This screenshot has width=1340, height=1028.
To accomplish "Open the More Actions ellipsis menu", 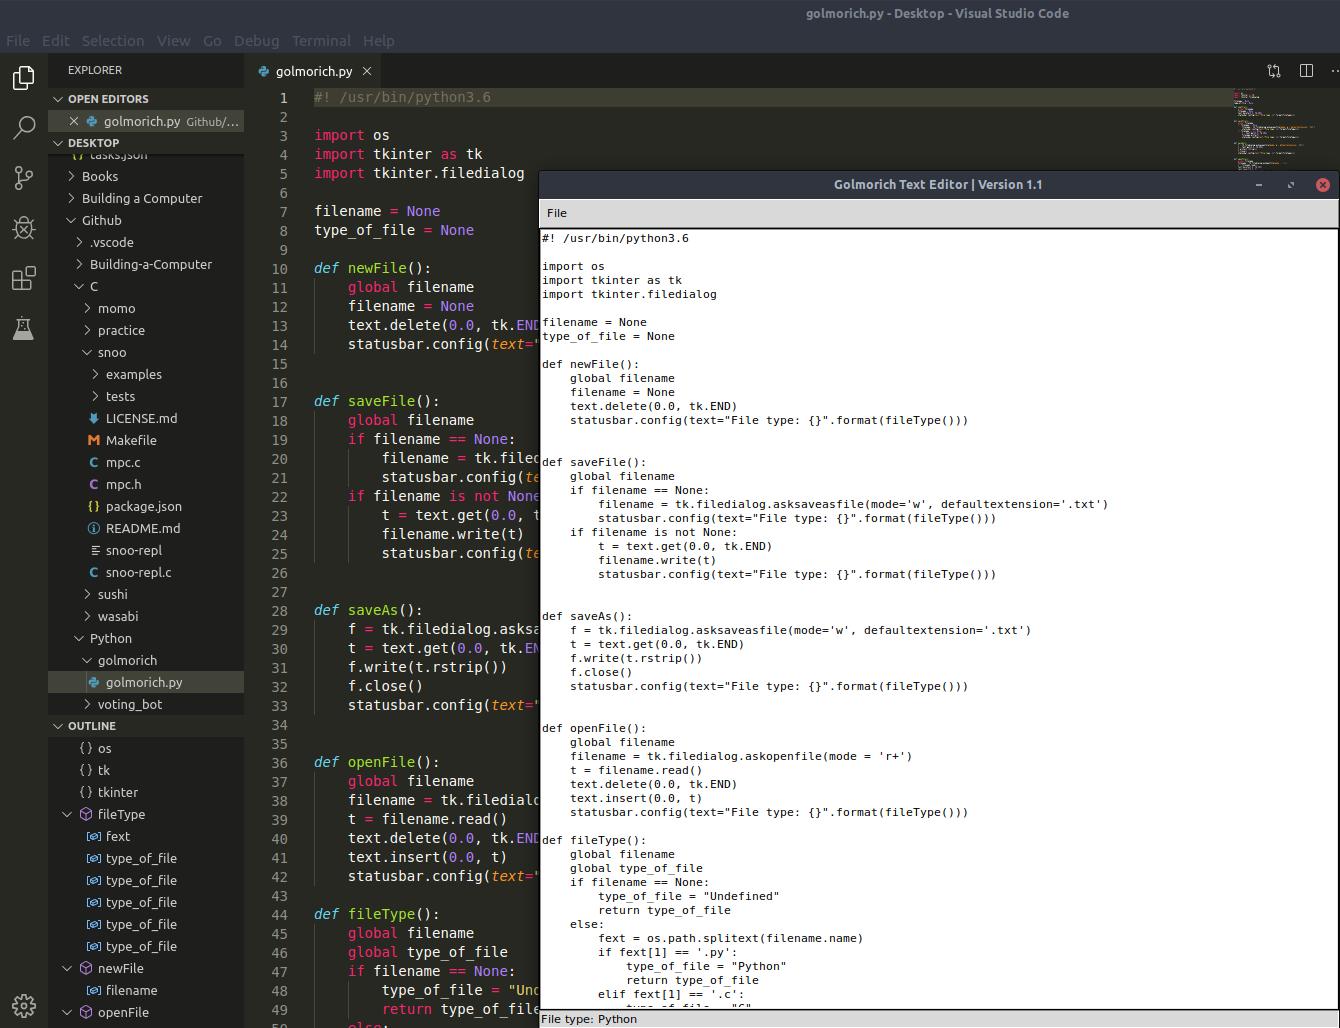I will pos(1334,71).
